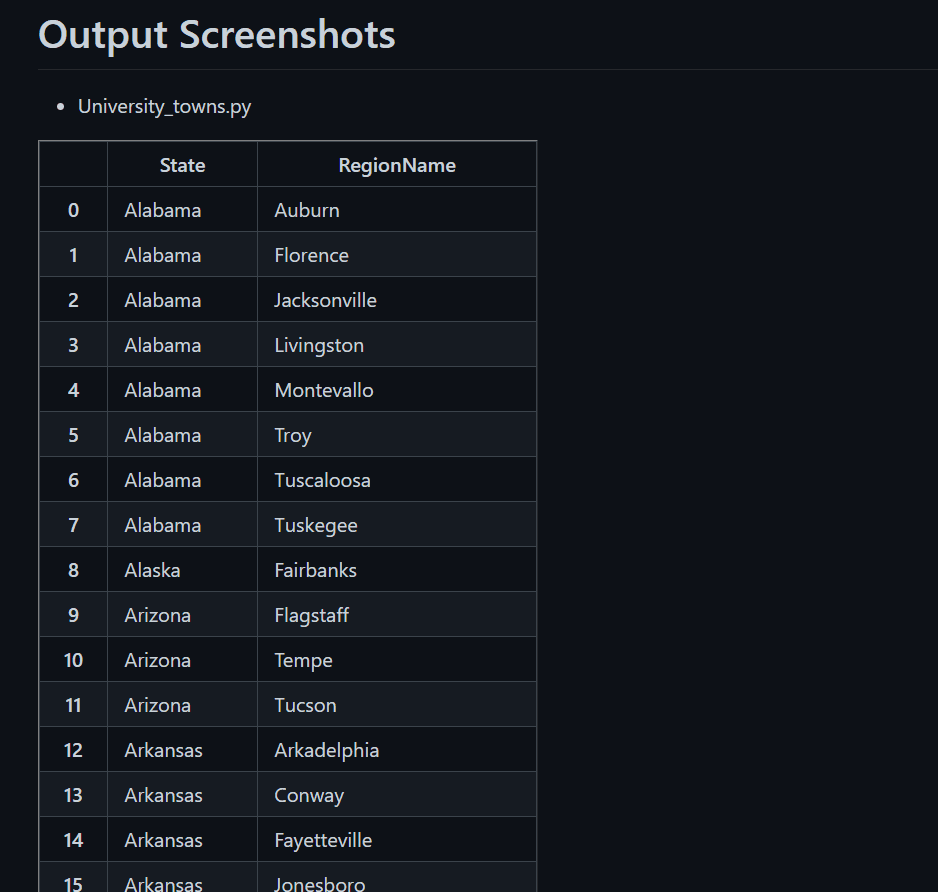Click the Arkadelphia cell
938x892 pixels.
397,750
